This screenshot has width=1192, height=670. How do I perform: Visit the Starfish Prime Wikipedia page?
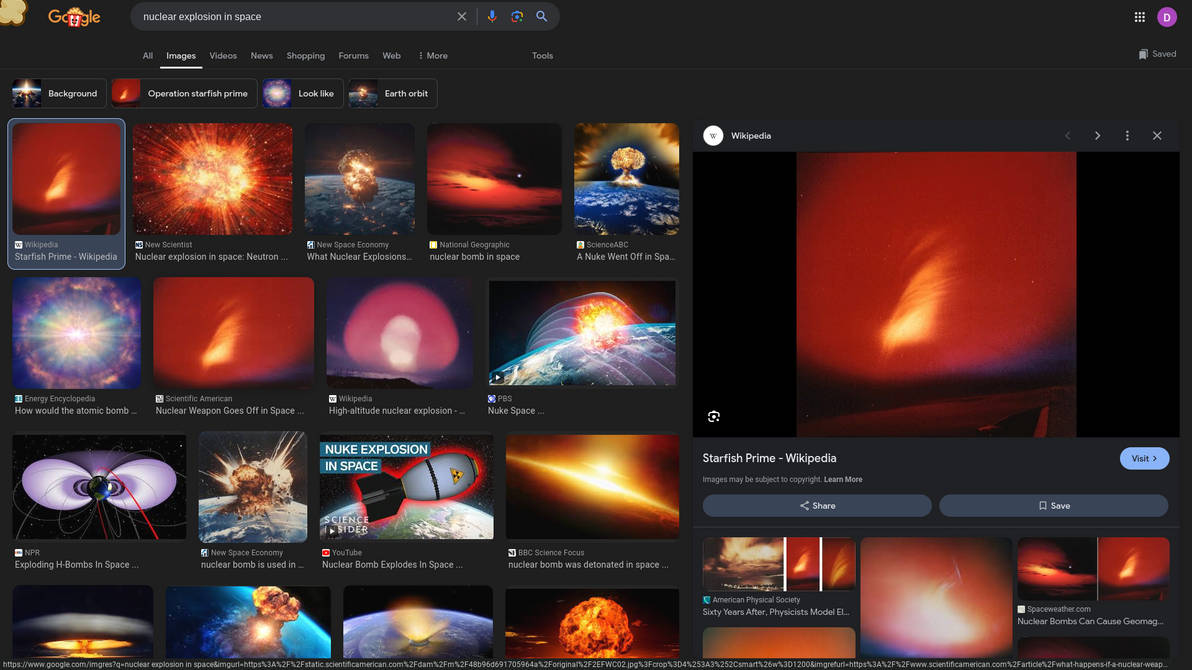1144,459
